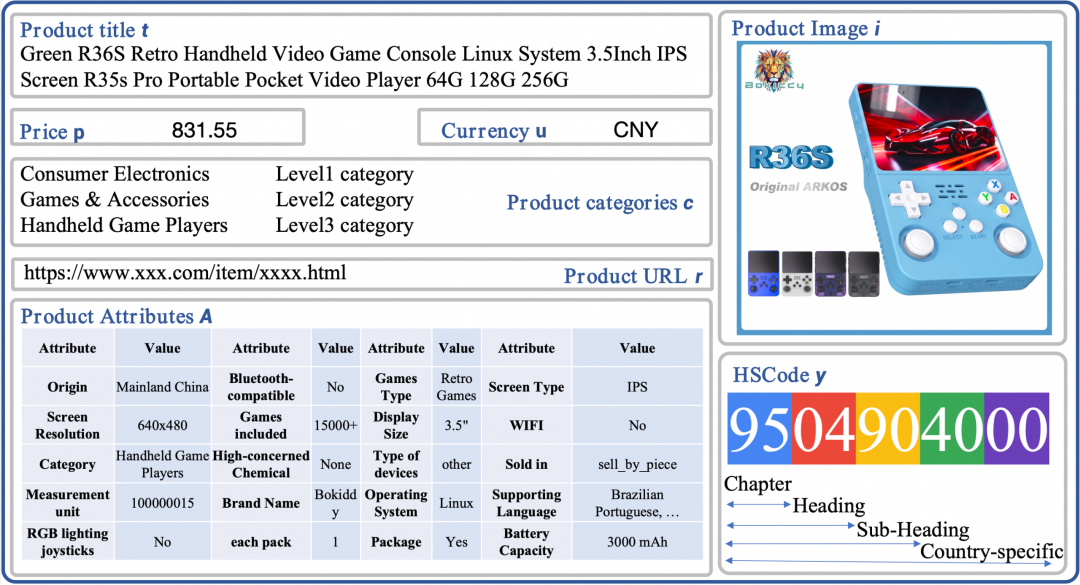Click the IPS value cell
The width and height of the screenshot is (1080, 585).
tap(637, 387)
